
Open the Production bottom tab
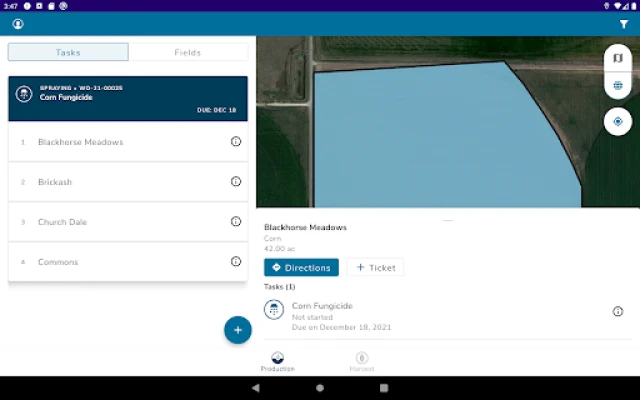click(278, 362)
